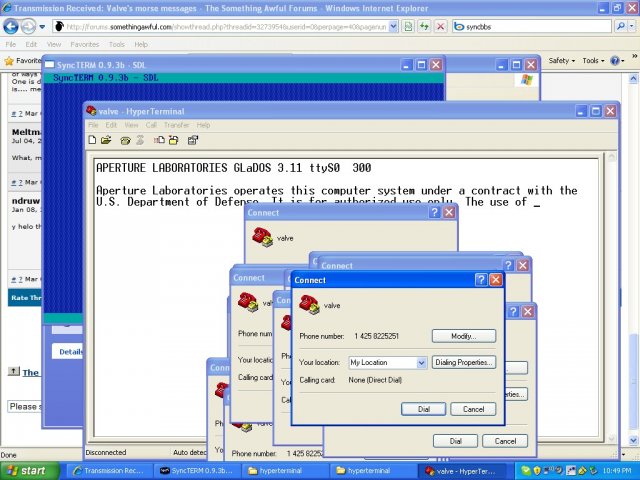Open the Call menu in HyperTerminal

pyautogui.click(x=152, y=125)
